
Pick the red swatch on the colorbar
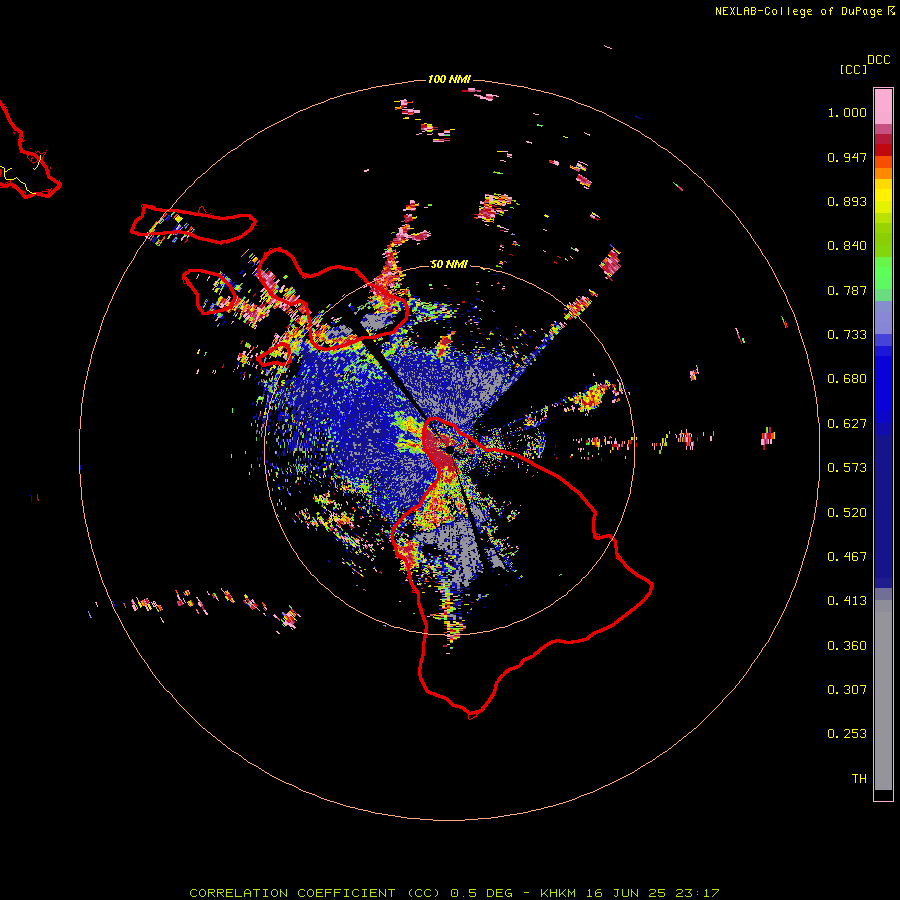(883, 150)
